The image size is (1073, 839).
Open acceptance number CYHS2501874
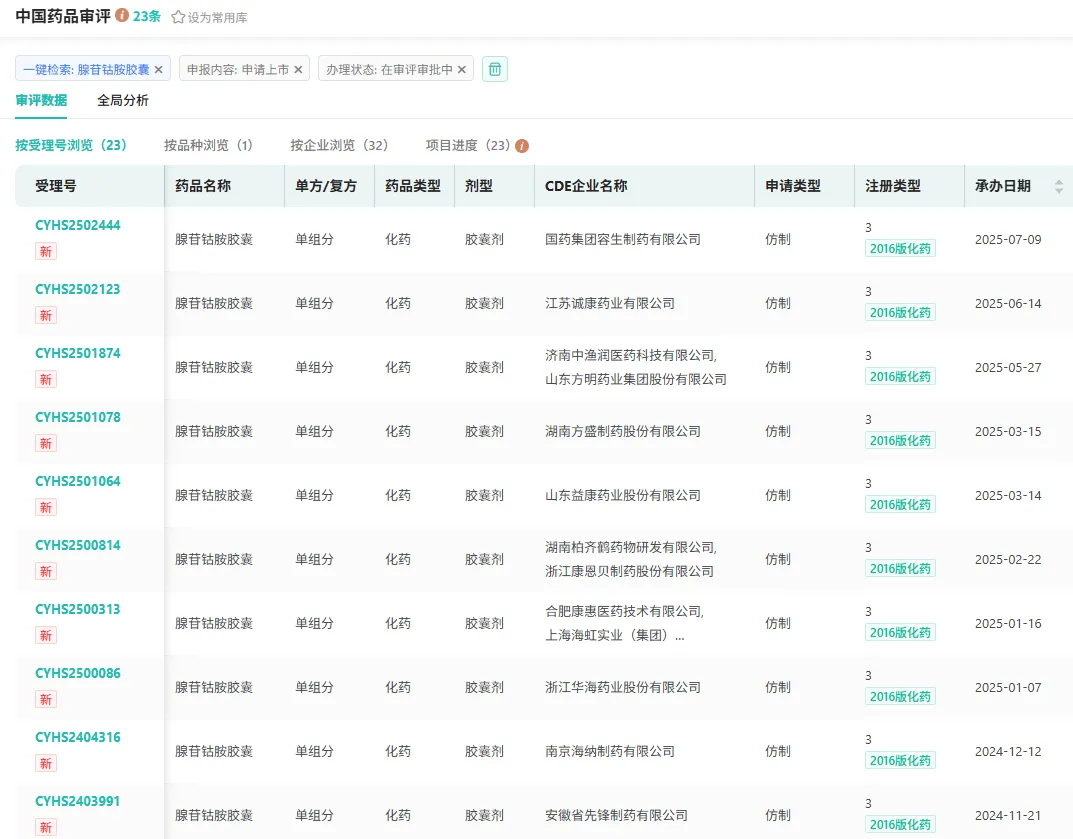tap(78, 353)
